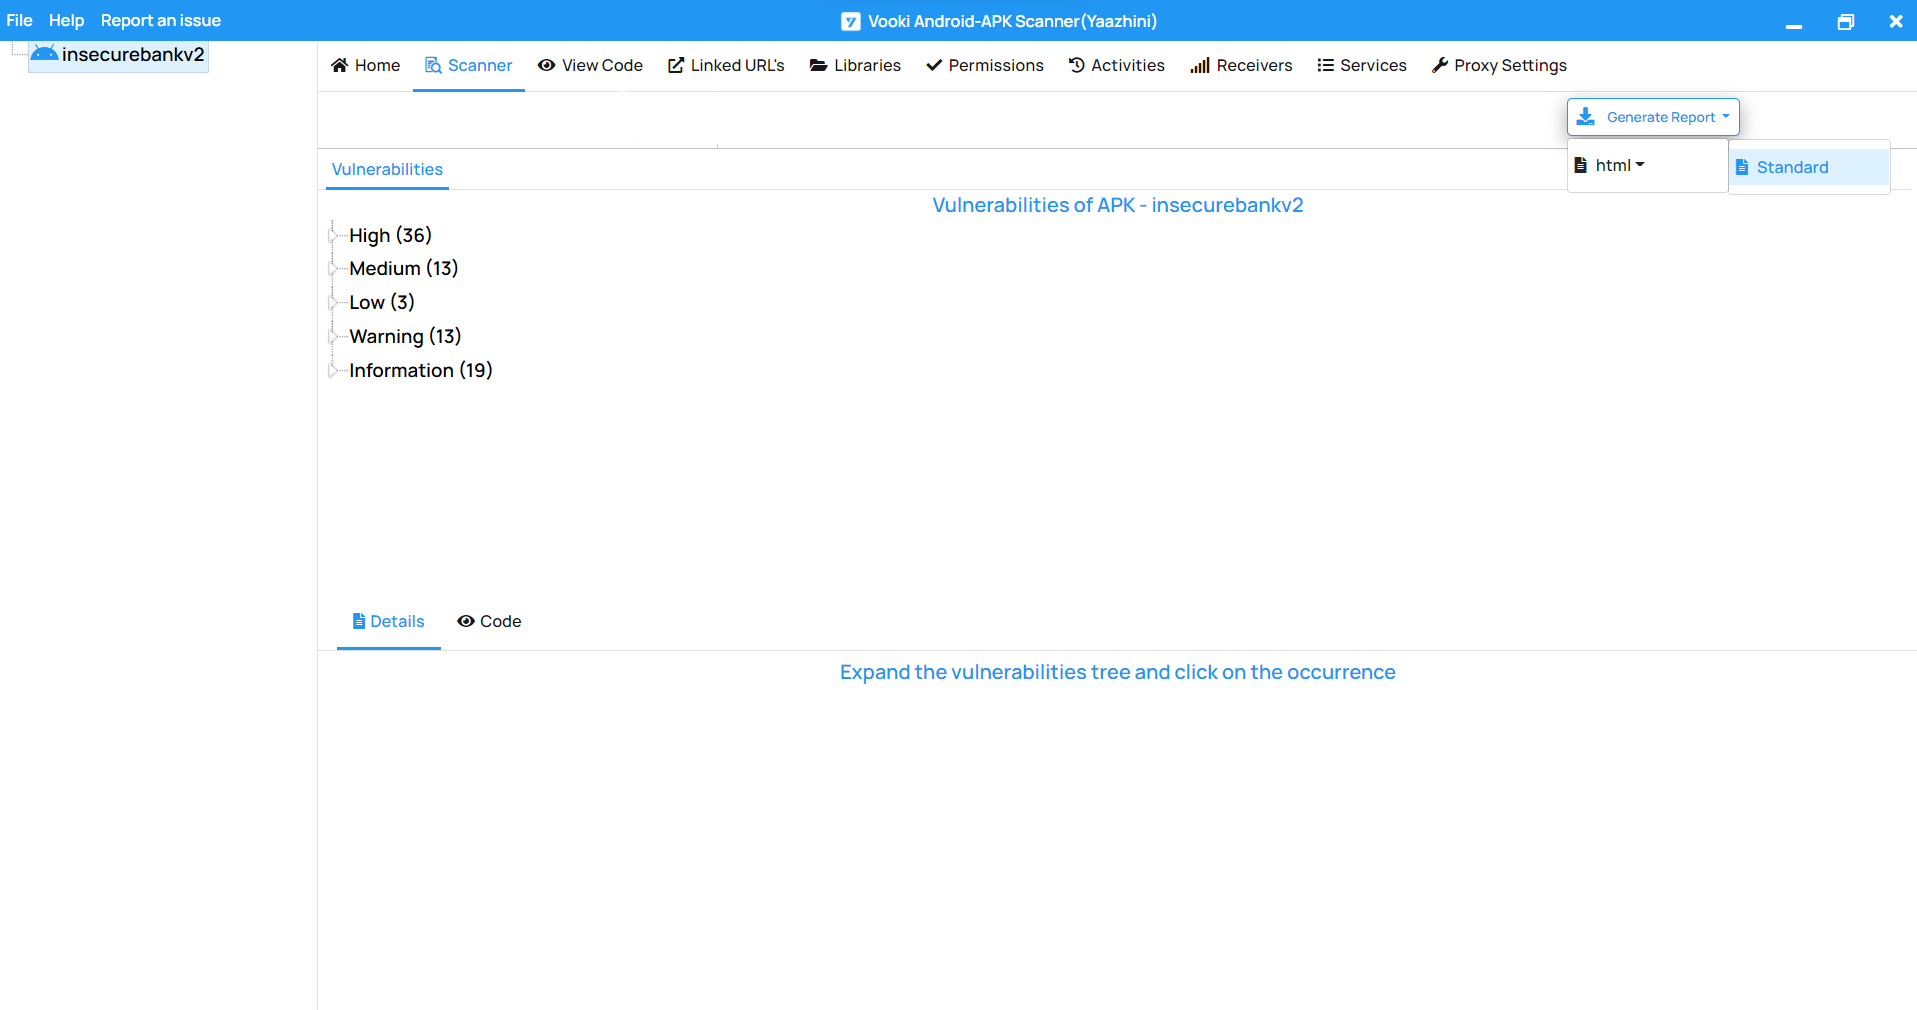
Task: Click the Receivers signal bars icon
Action: [1200, 65]
